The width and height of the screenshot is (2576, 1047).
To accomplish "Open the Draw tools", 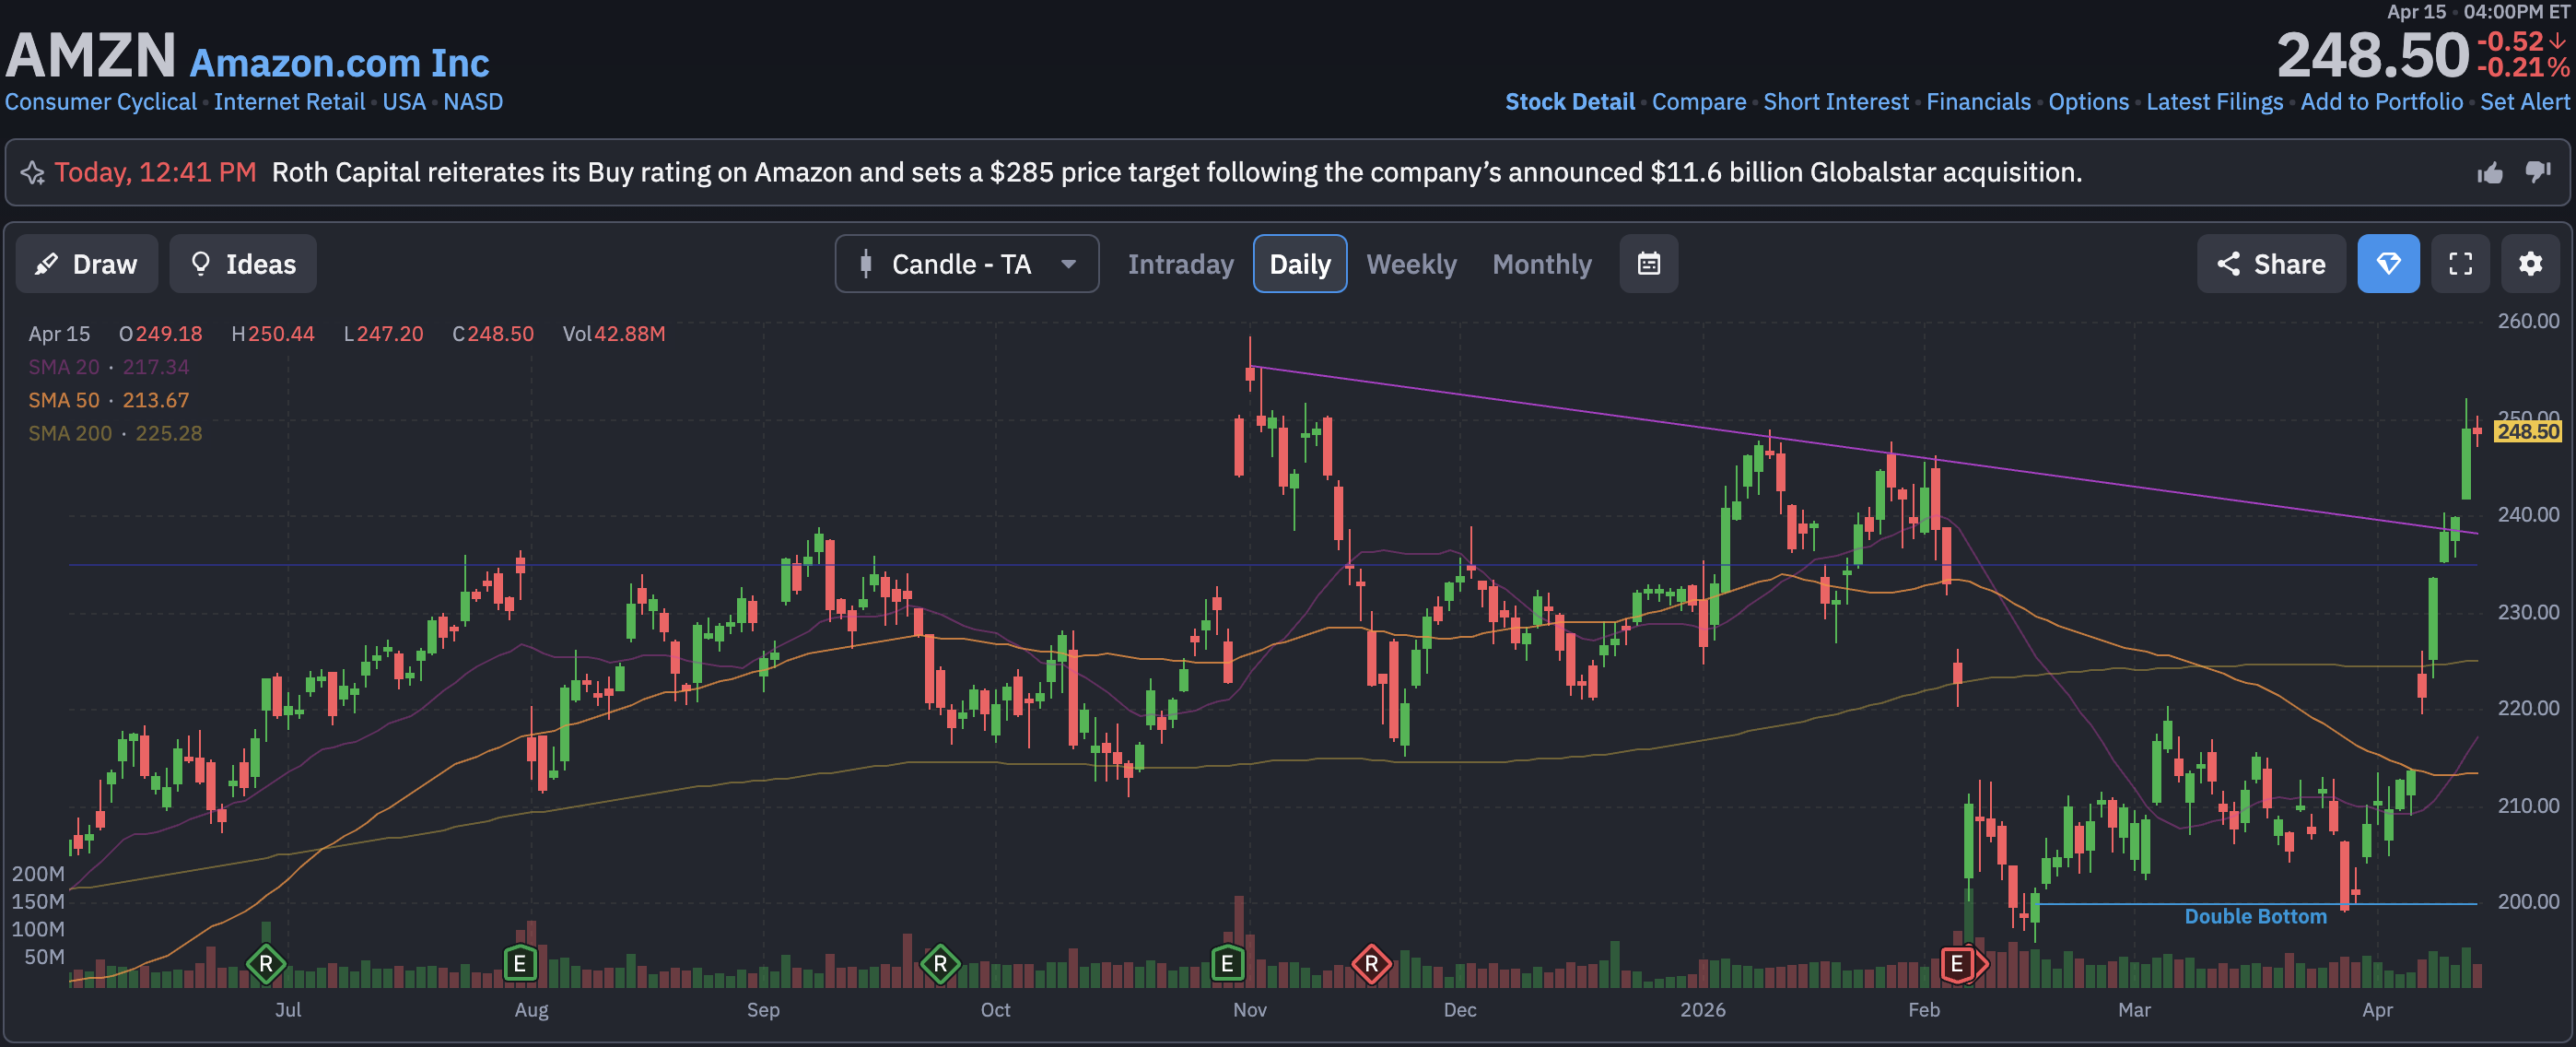I will (x=87, y=264).
